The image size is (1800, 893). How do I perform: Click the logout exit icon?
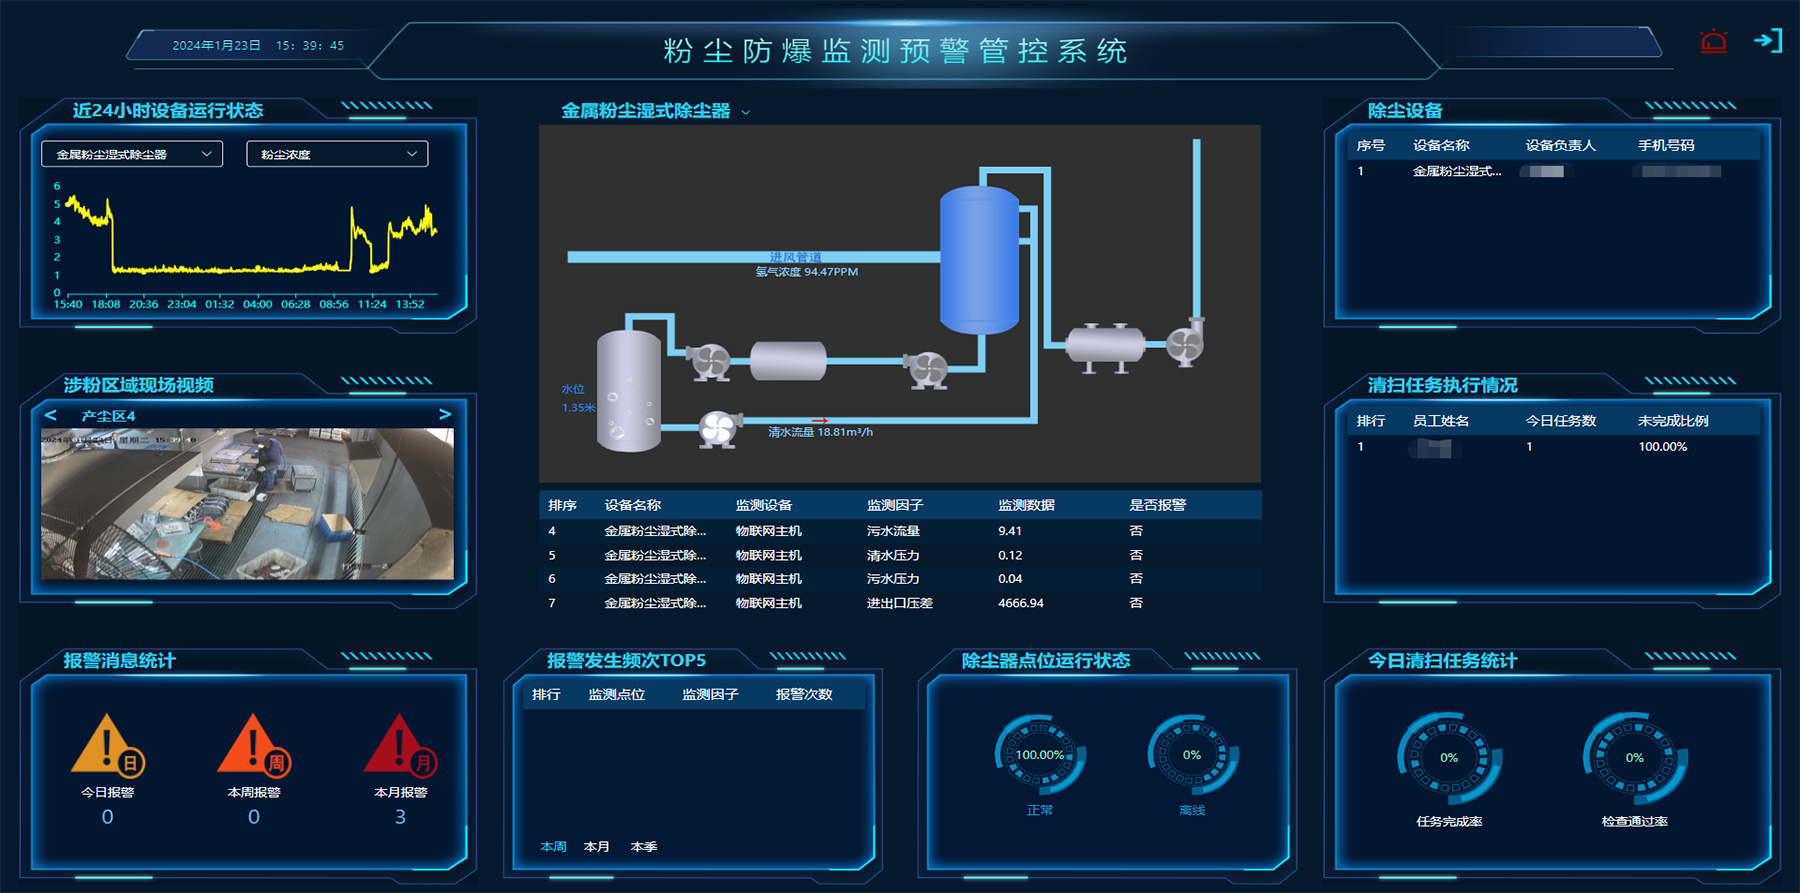1768,41
